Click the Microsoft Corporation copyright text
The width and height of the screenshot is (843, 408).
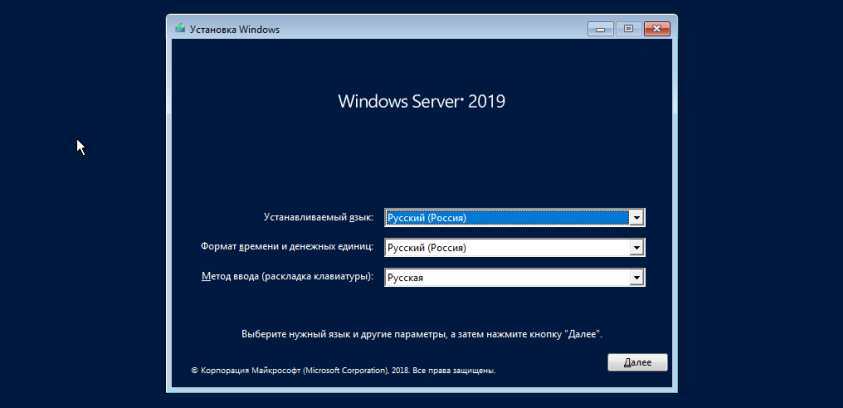(344, 370)
